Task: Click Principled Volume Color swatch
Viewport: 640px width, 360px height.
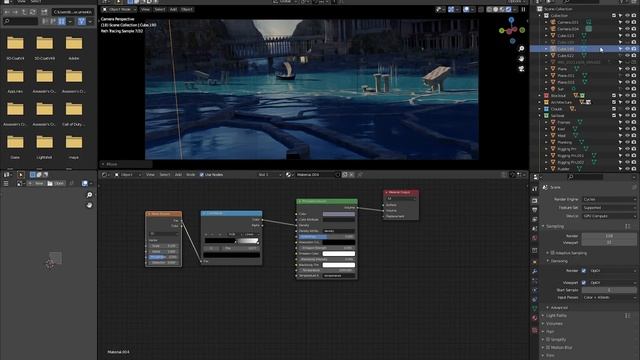Action: pyautogui.click(x=339, y=214)
